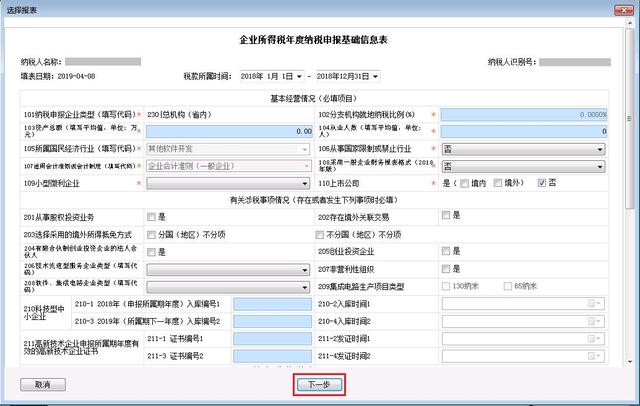The height and width of the screenshot is (406, 640).
Task: Click the 下一步 button
Action: click(x=319, y=384)
